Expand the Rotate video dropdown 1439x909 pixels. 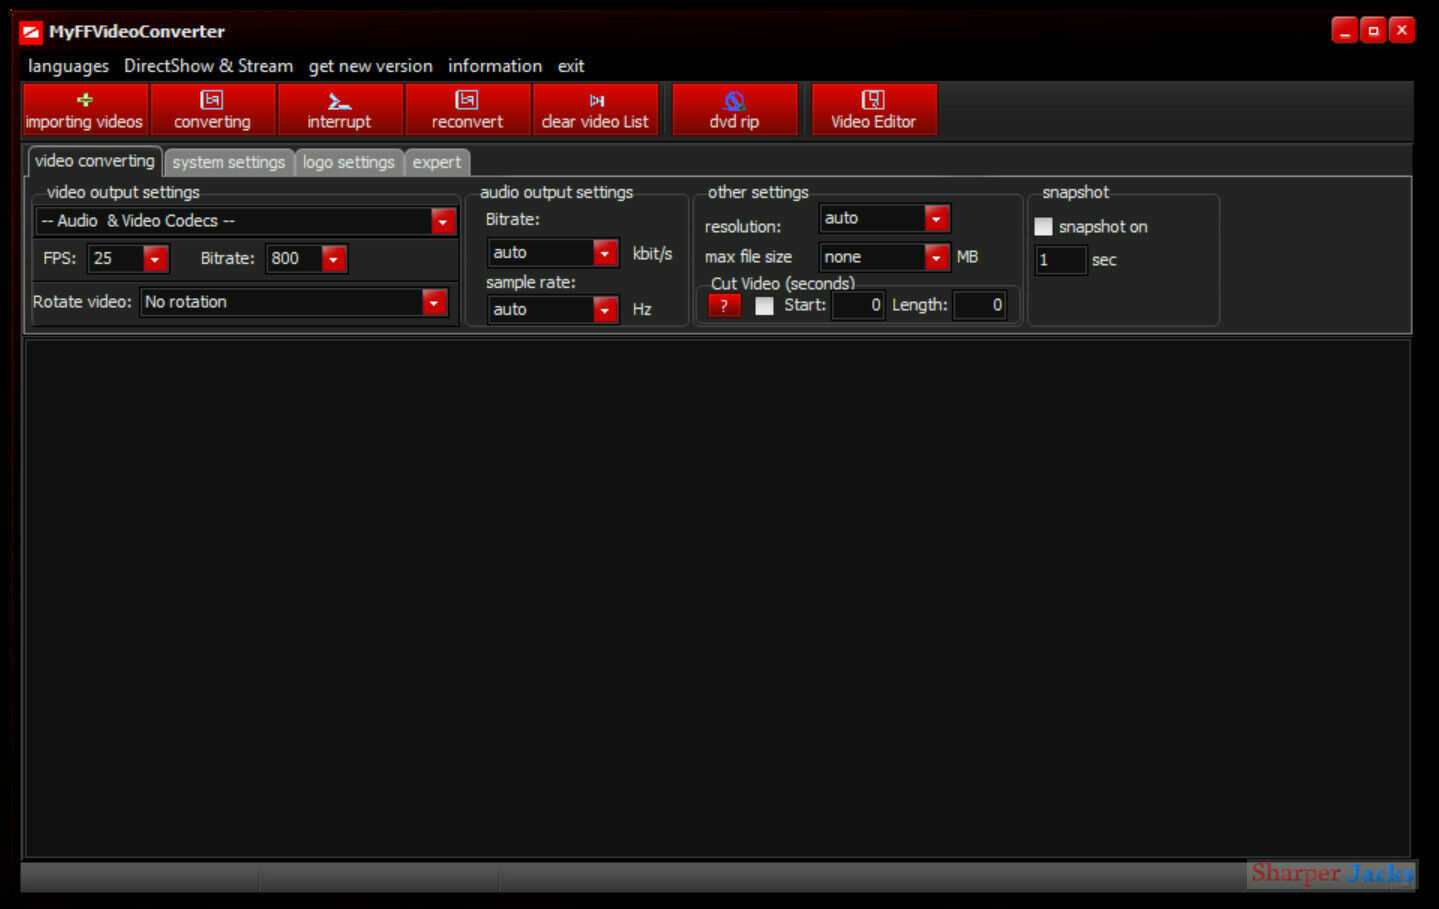(x=434, y=302)
